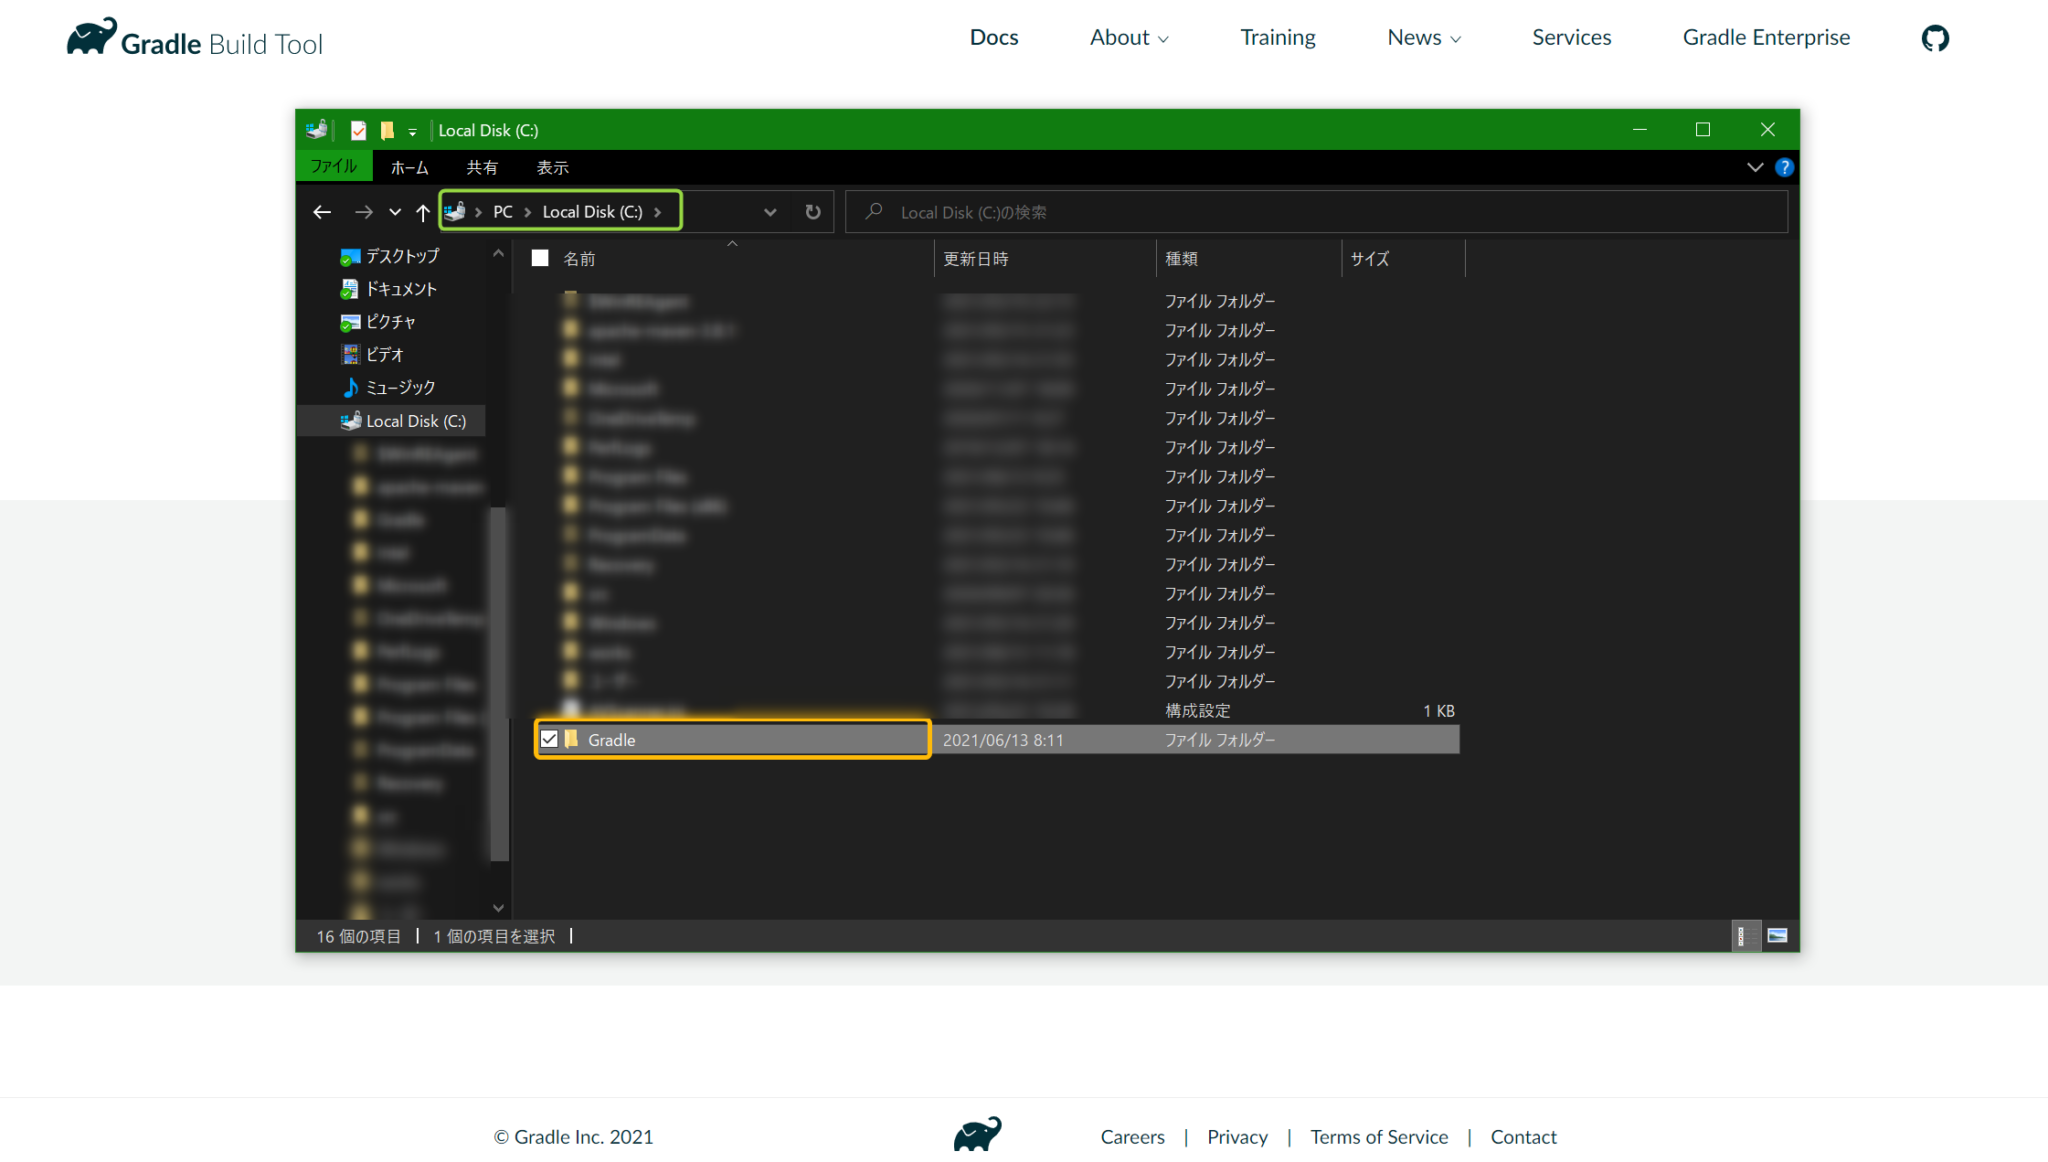Go back using the back arrow

pyautogui.click(x=321, y=212)
